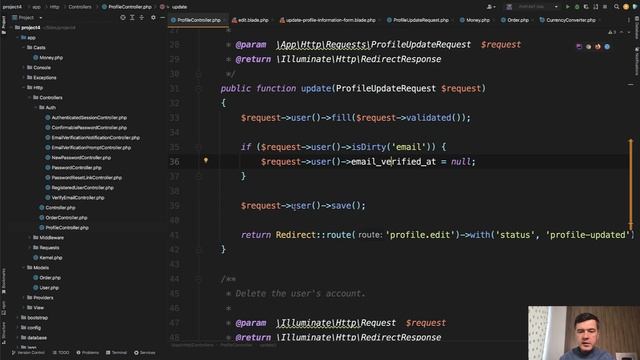Open the Project view dropdown

coord(27,18)
